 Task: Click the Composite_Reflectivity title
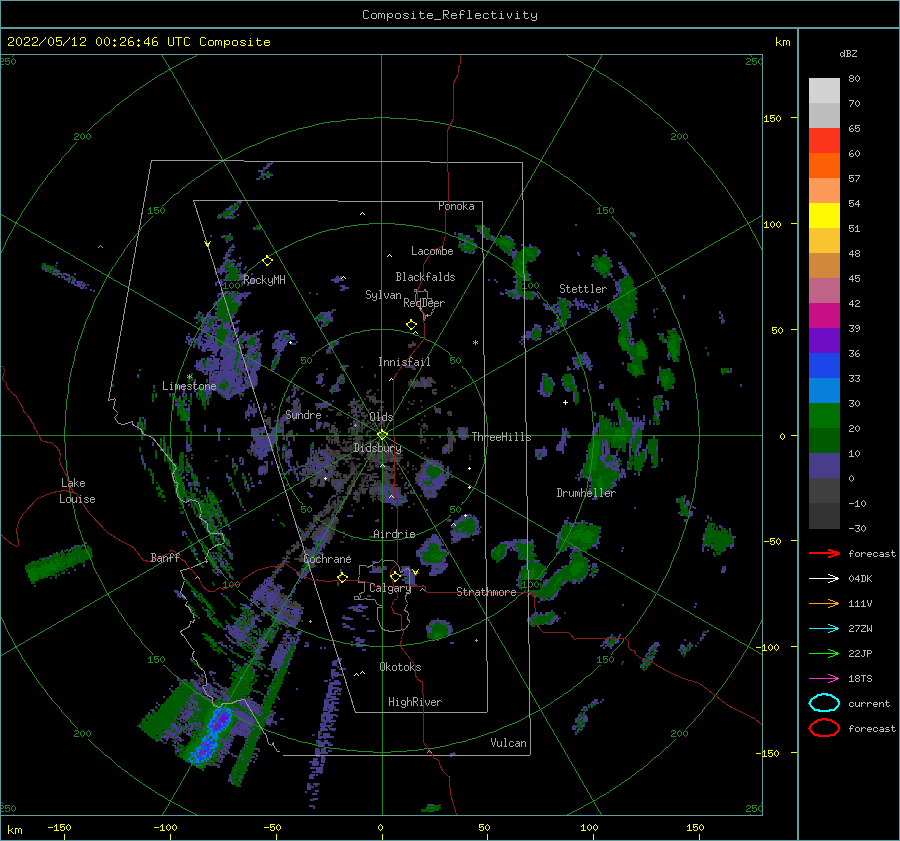[x=450, y=15]
